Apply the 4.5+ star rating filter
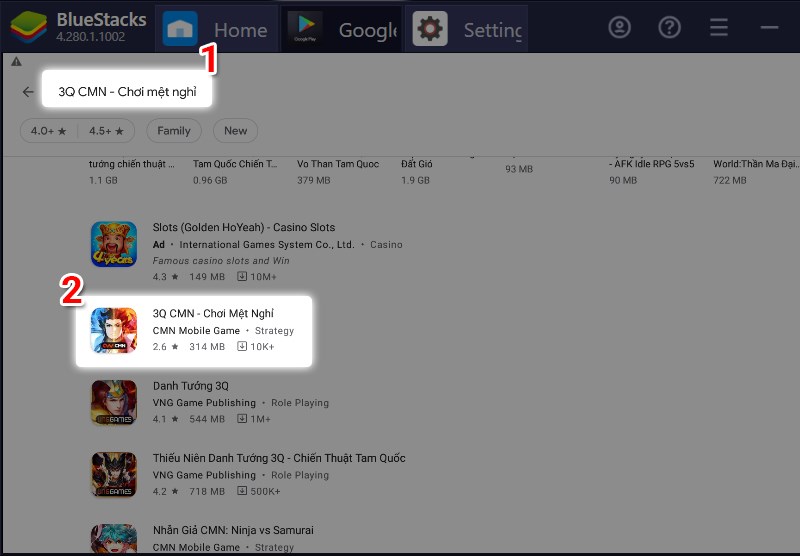The height and width of the screenshot is (556, 800). click(106, 131)
